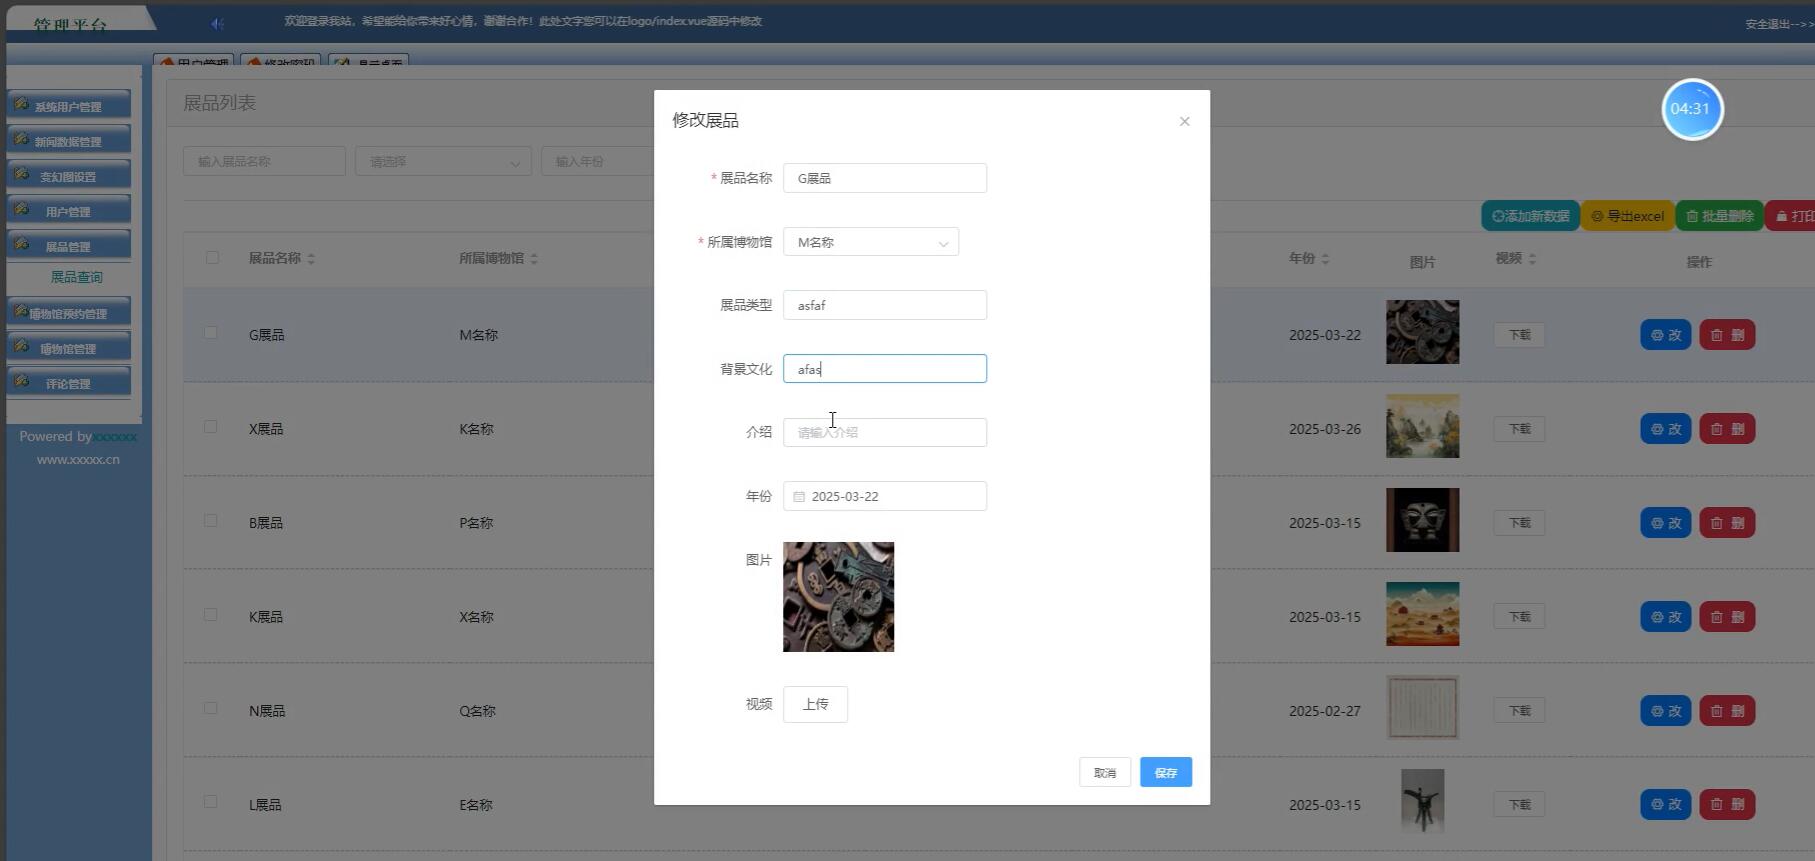Click the 批量删除 trash button
The height and width of the screenshot is (861, 1815).
pyautogui.click(x=1719, y=216)
